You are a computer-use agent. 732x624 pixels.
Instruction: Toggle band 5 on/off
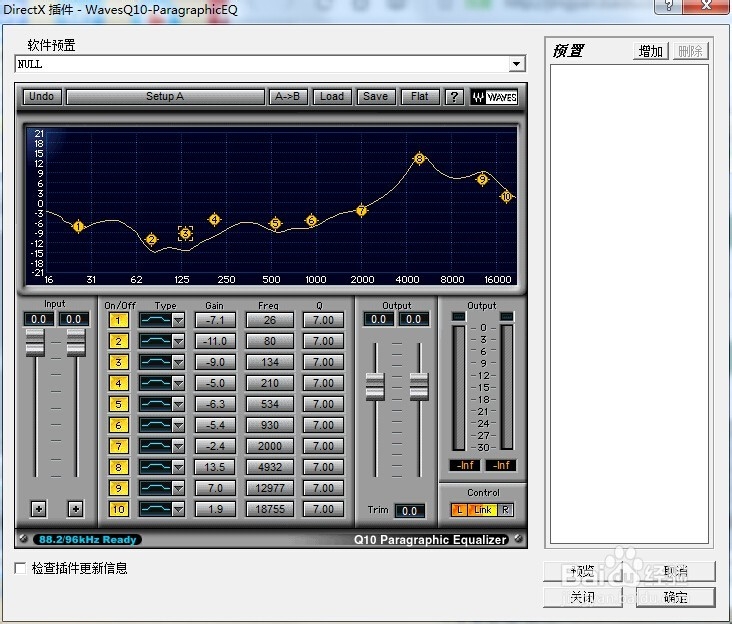(x=118, y=404)
